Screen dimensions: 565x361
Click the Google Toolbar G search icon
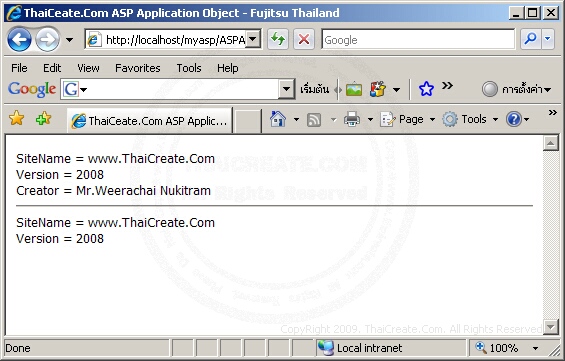[71, 89]
